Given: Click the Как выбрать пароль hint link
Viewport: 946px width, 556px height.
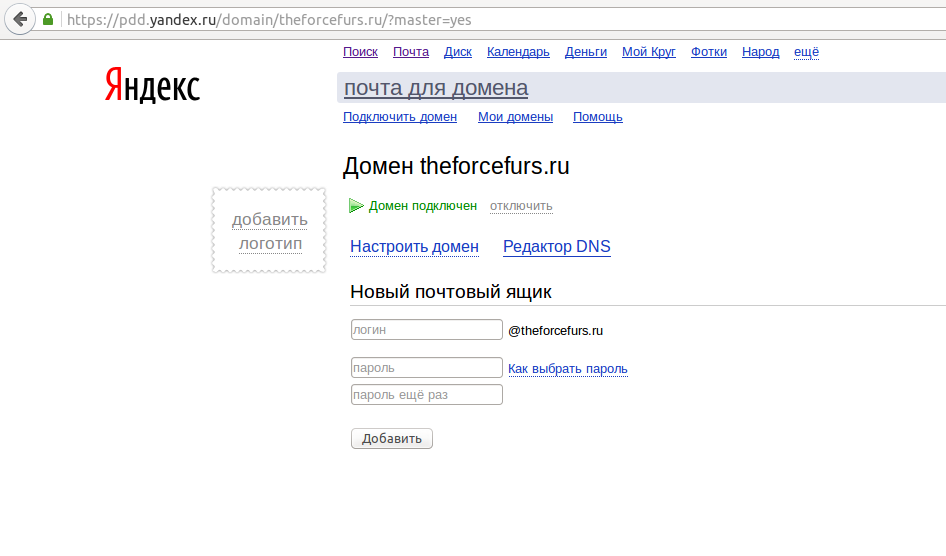Looking at the screenshot, I should click(x=567, y=369).
